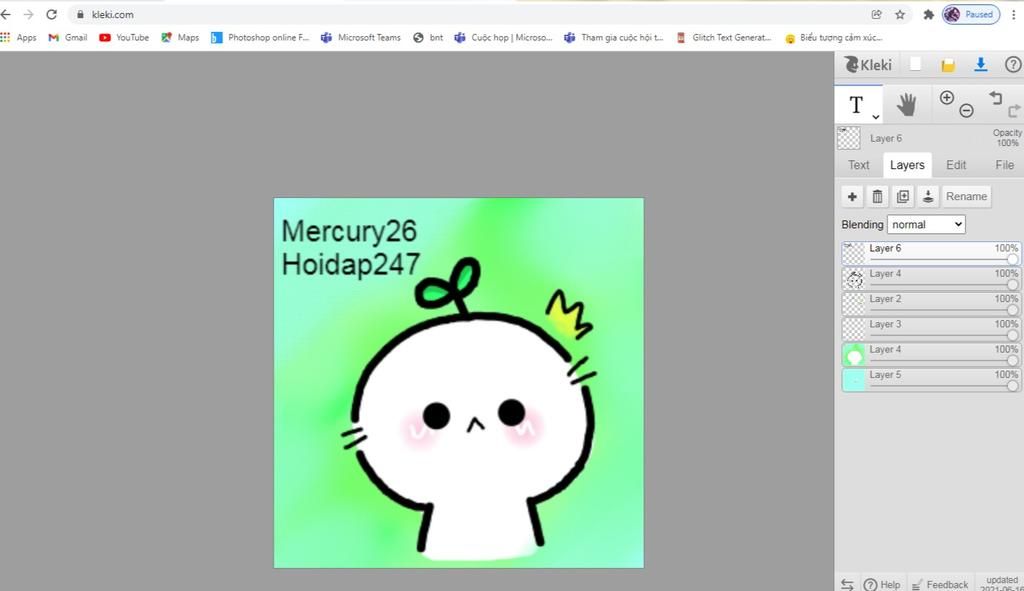Select Layer 3 in the layers list
1024x591 pixels.
[x=931, y=328]
